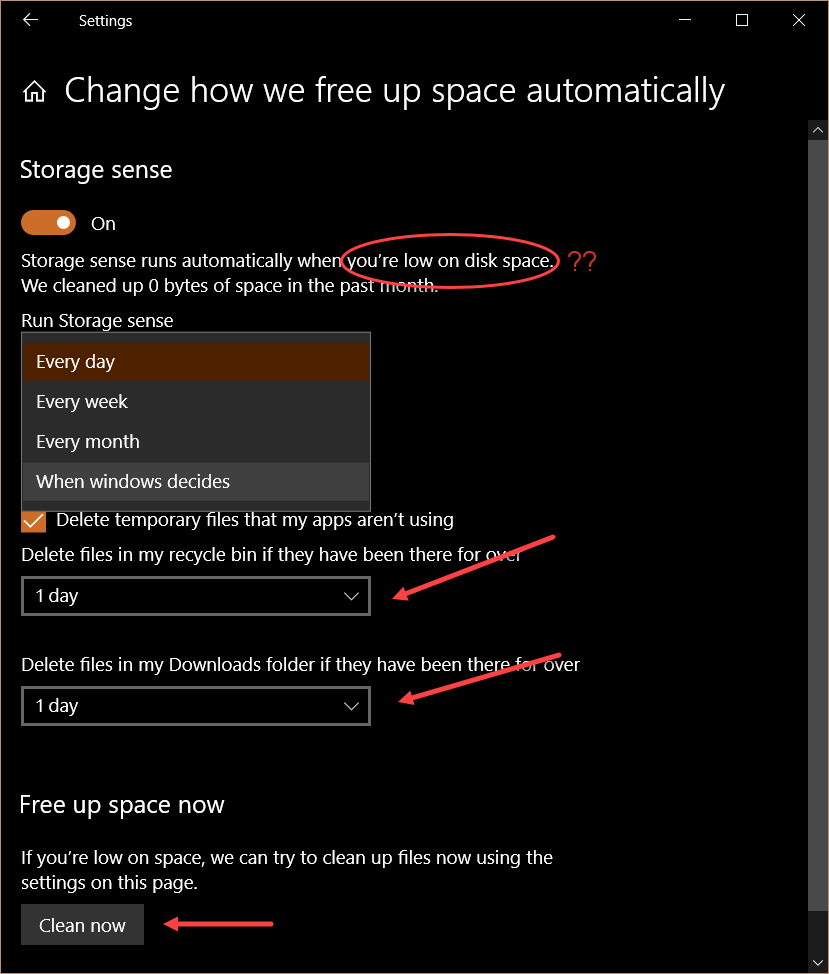Screen dimensions: 829x974
Task: Expand Downloads dropdown chevron
Action: point(351,706)
